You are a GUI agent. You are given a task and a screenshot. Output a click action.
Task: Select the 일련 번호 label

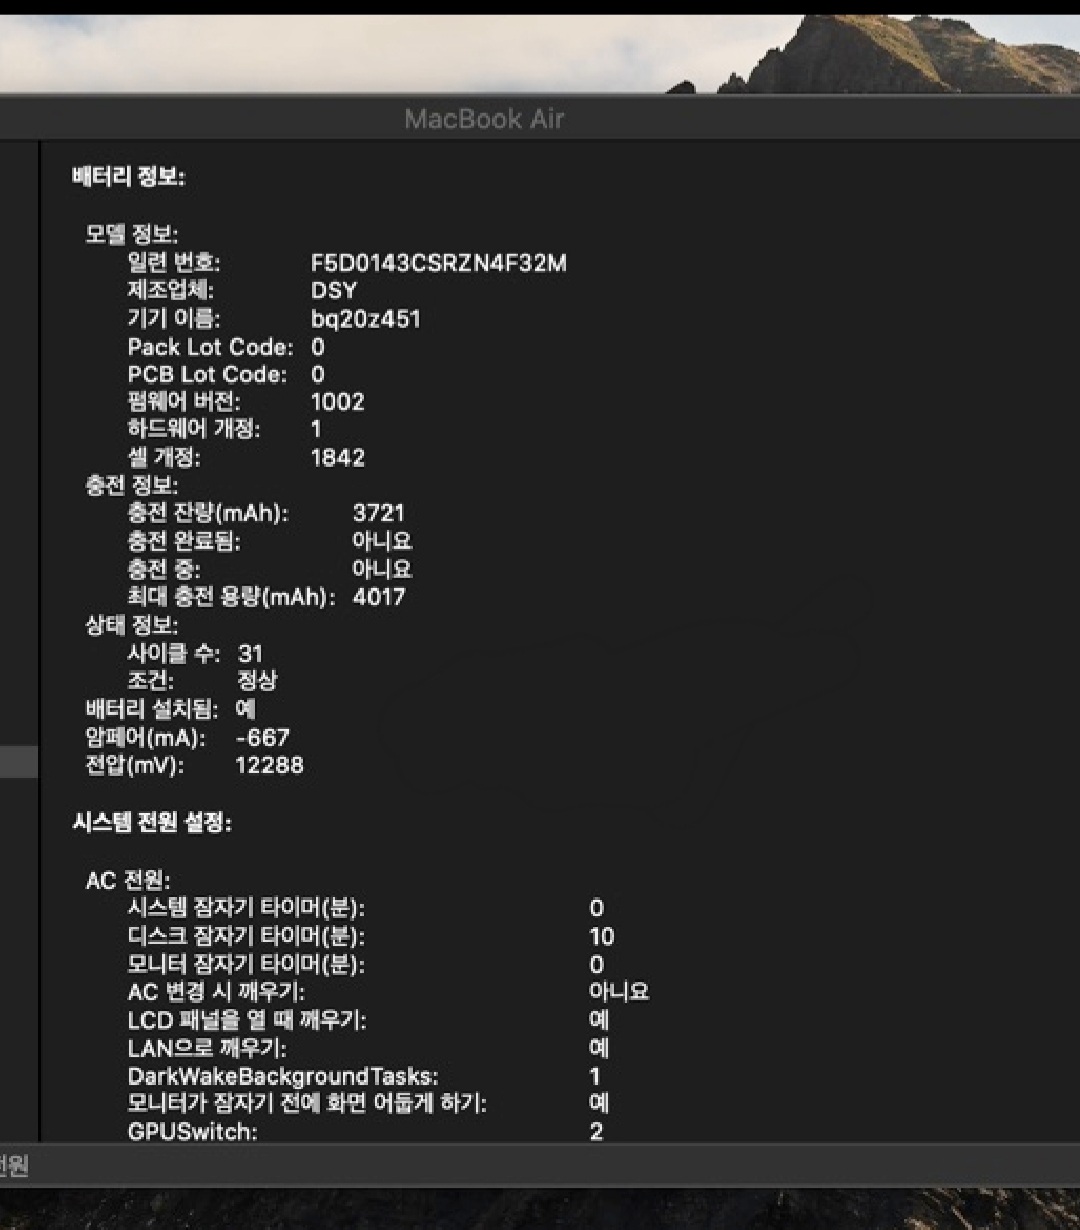(x=174, y=263)
